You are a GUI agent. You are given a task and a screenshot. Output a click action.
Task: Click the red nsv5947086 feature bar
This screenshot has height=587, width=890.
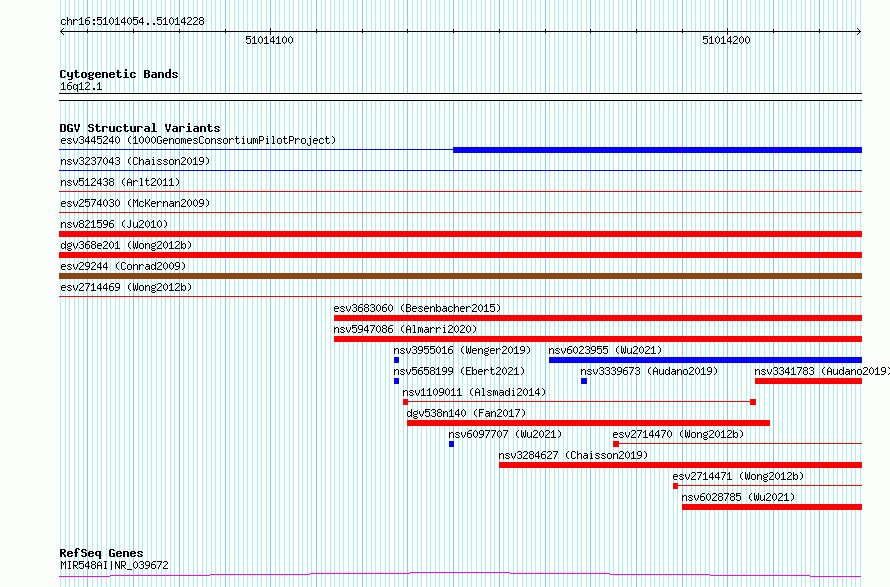coord(598,339)
